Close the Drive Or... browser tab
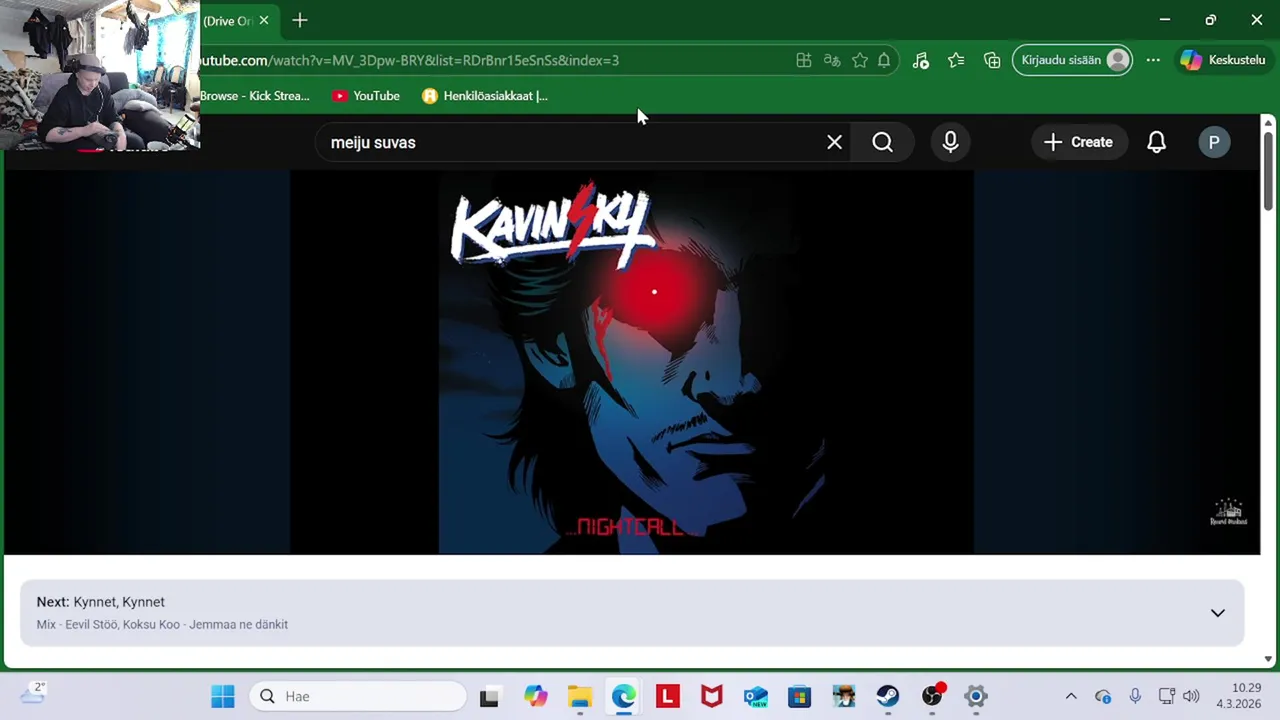 pyautogui.click(x=264, y=20)
